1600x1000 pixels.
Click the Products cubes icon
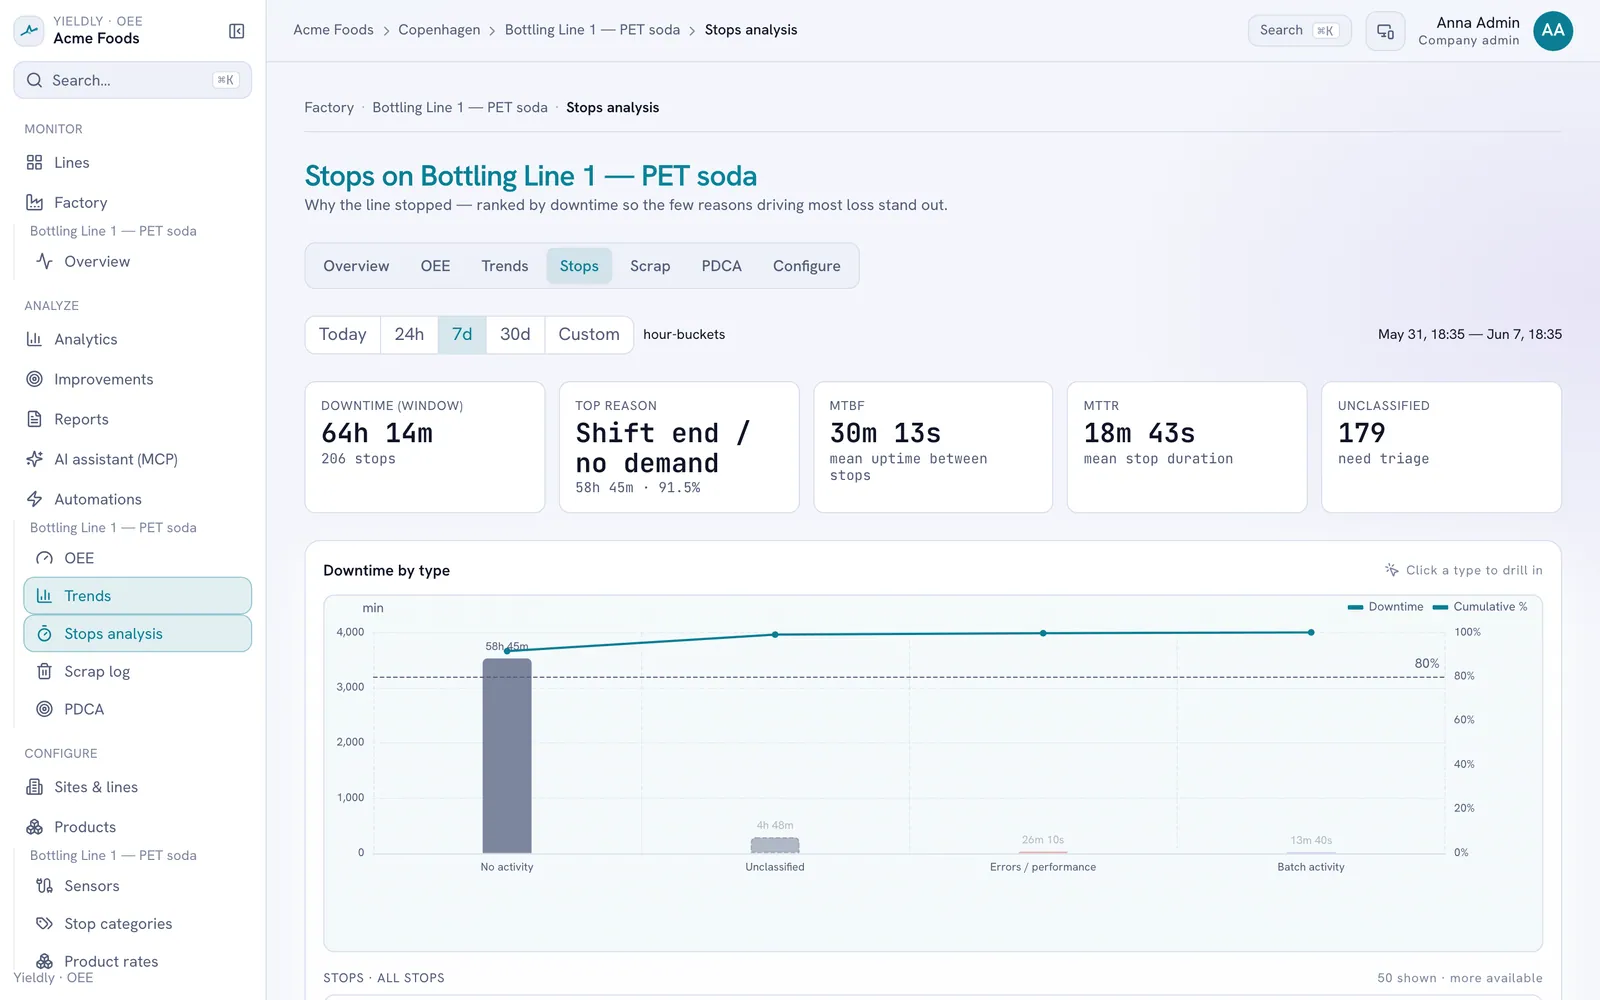(35, 827)
